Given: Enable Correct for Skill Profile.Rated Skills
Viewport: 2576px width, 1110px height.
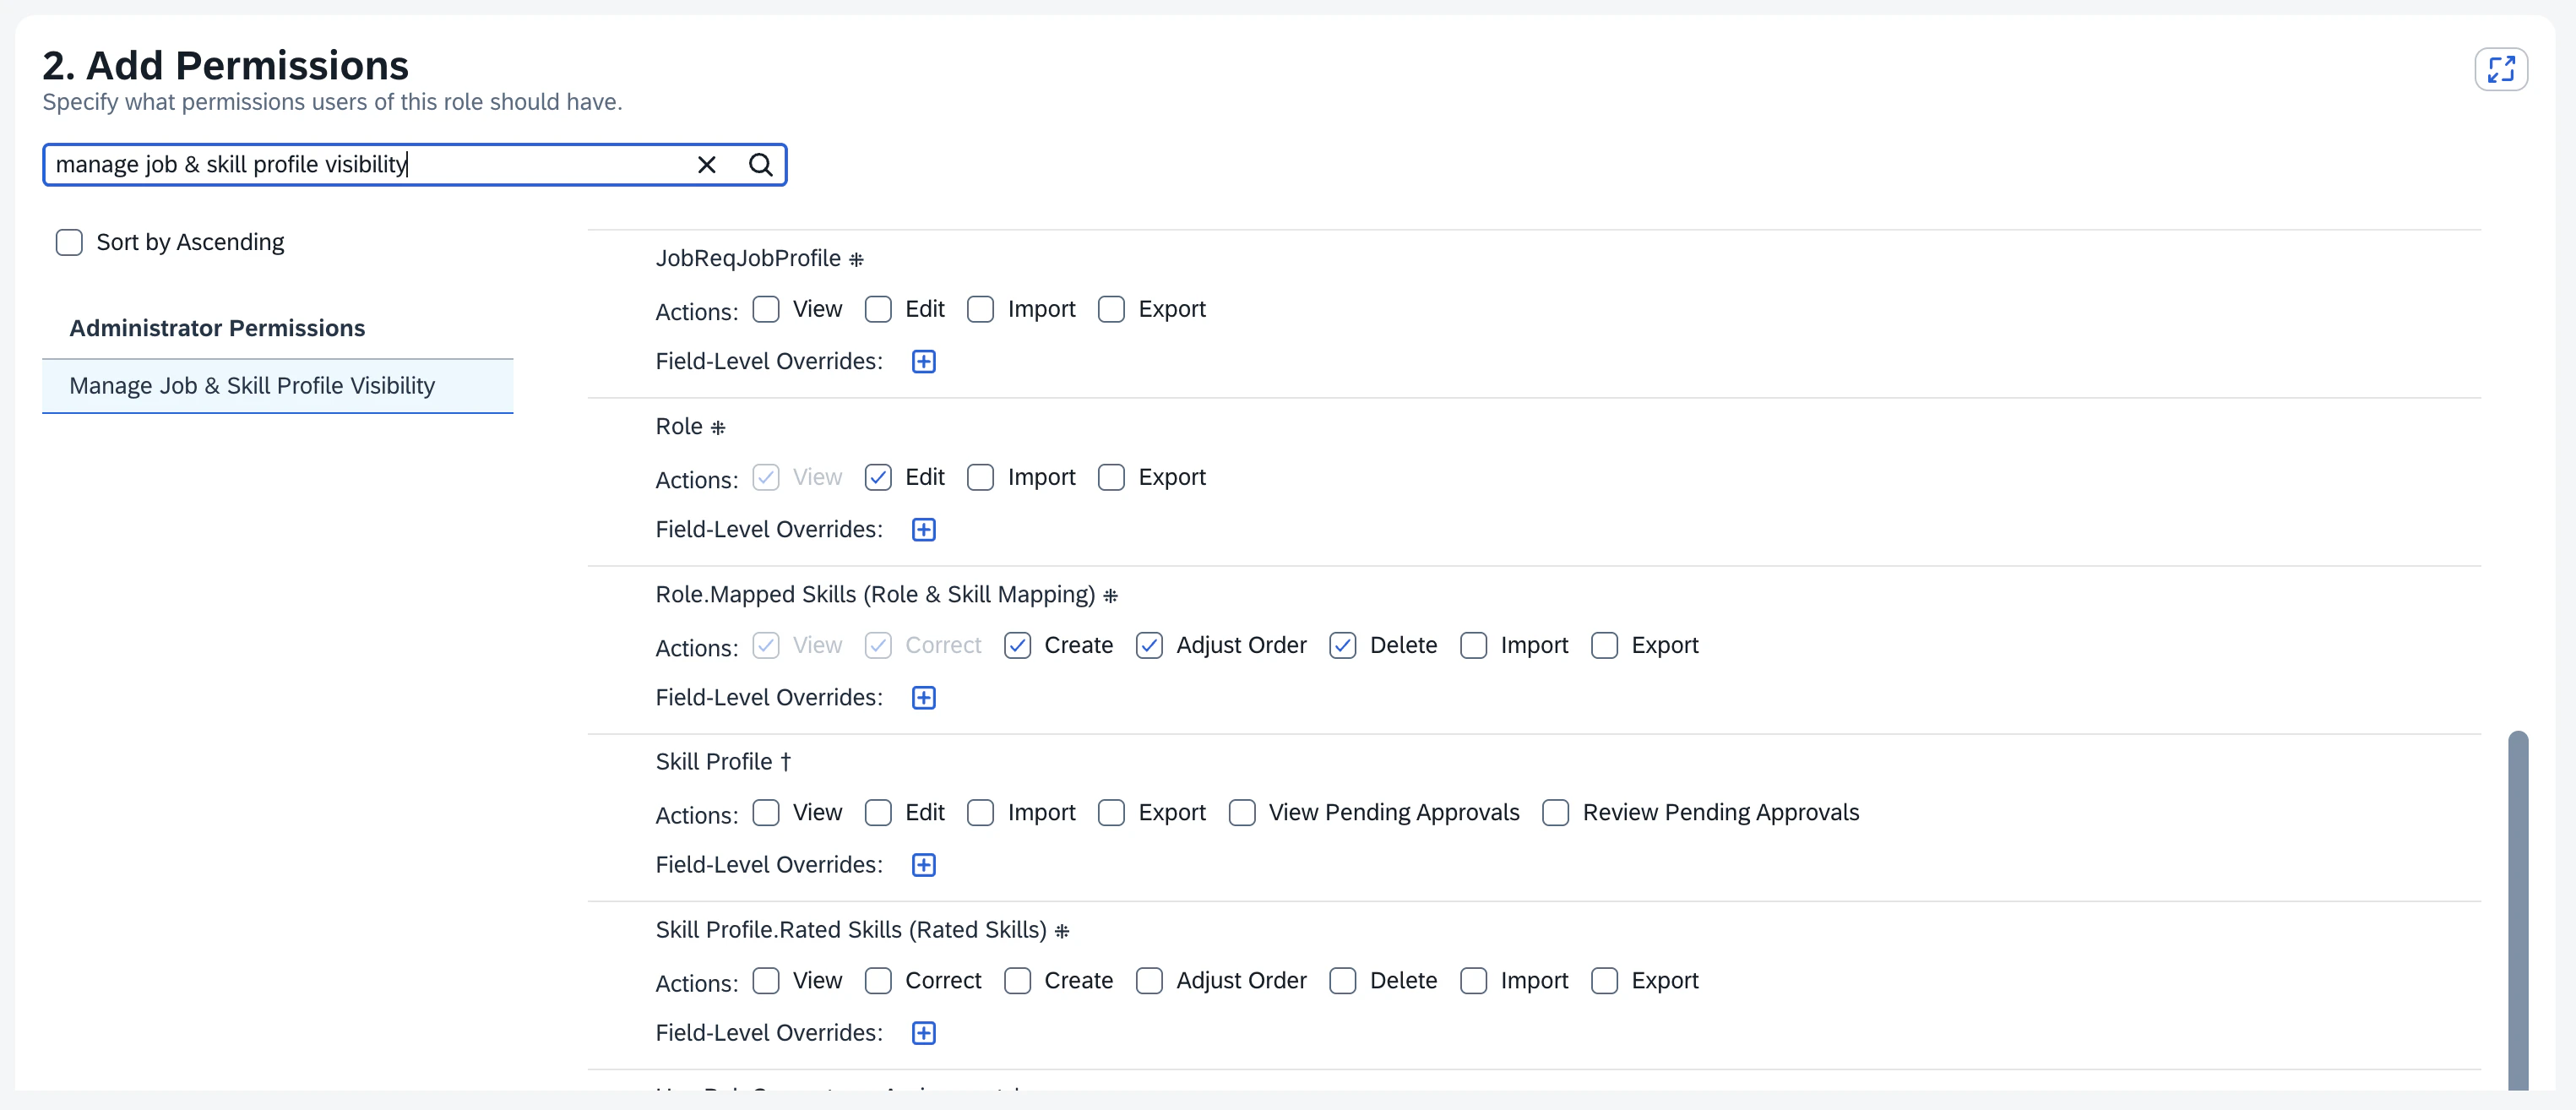Looking at the screenshot, I should [878, 981].
